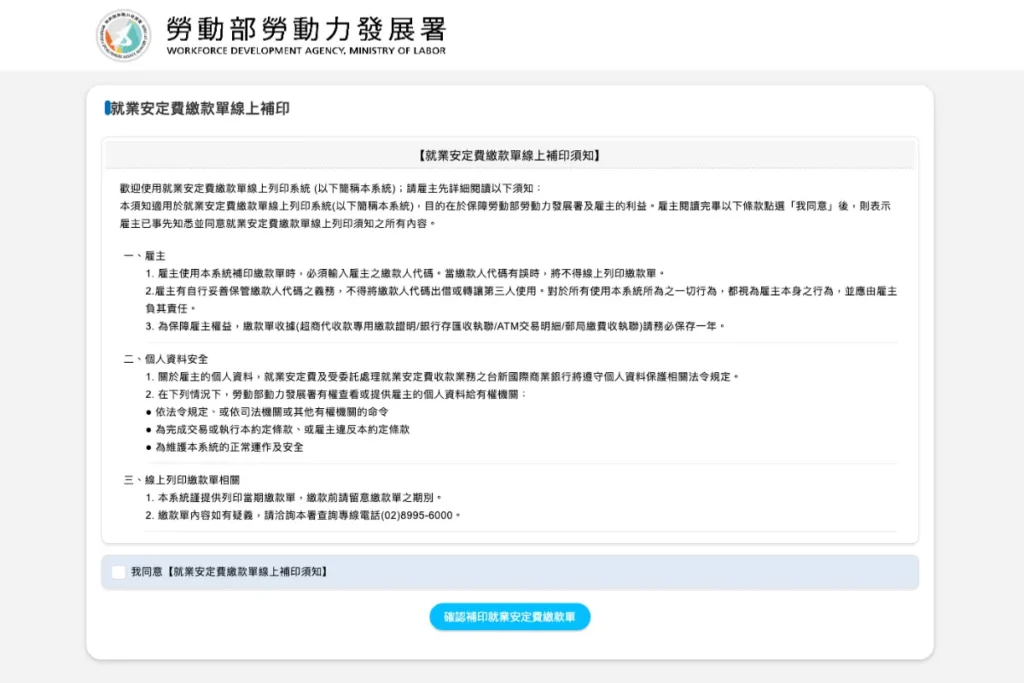Enable the consent checkbox before printing
The image size is (1024, 683).
pos(121,571)
